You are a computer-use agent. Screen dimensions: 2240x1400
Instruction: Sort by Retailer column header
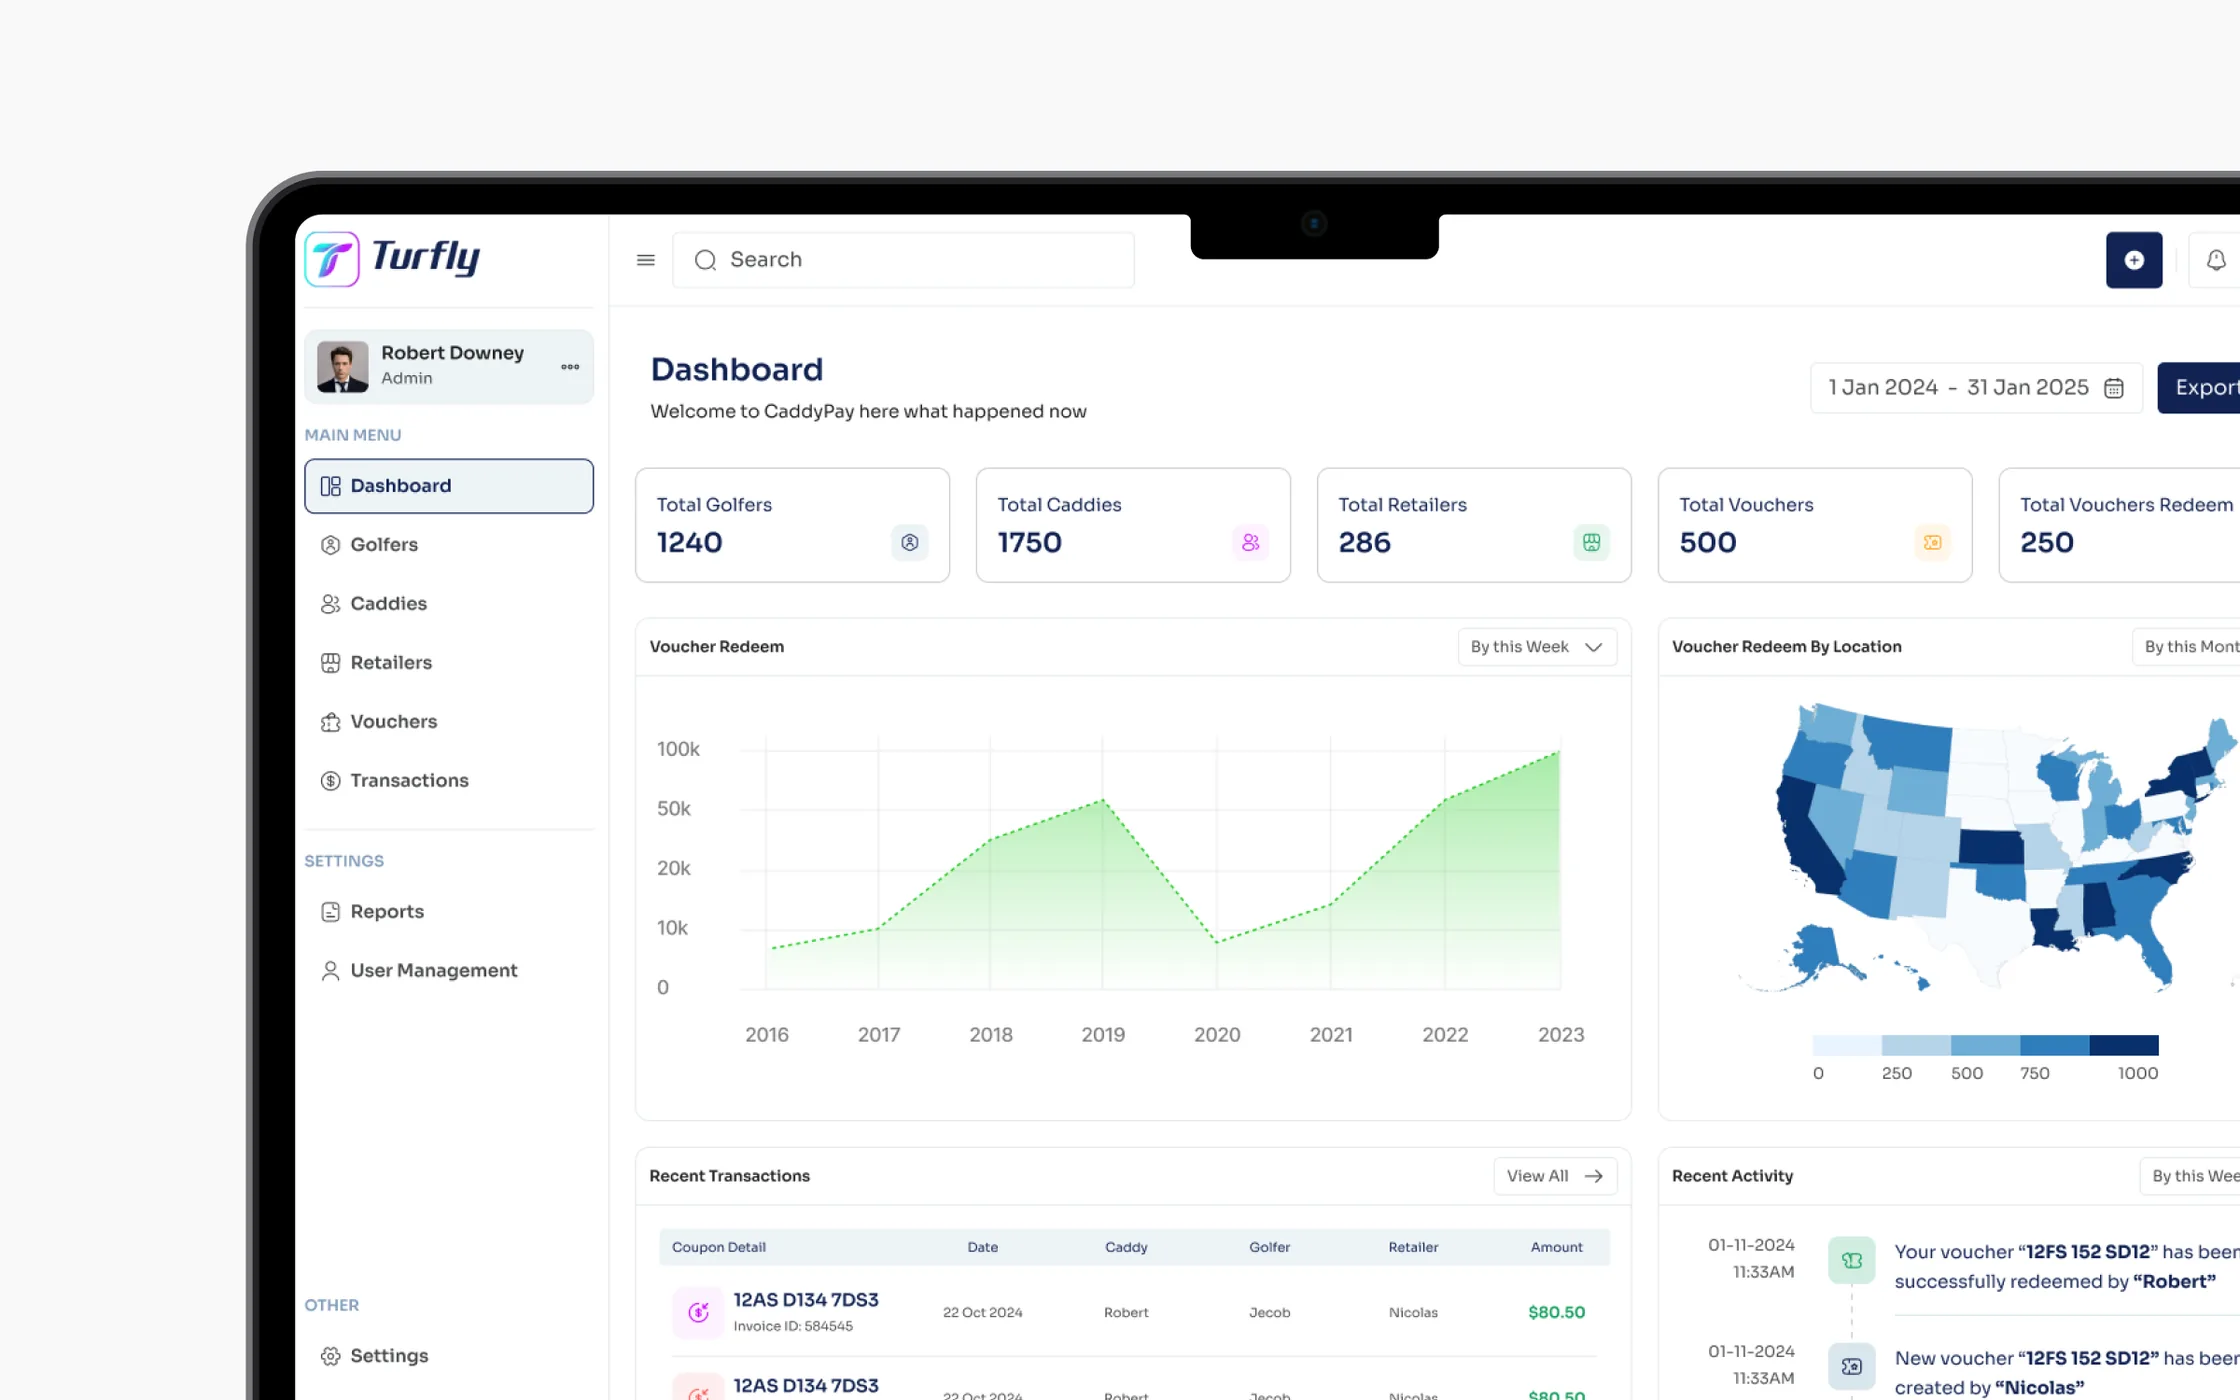(x=1413, y=1247)
